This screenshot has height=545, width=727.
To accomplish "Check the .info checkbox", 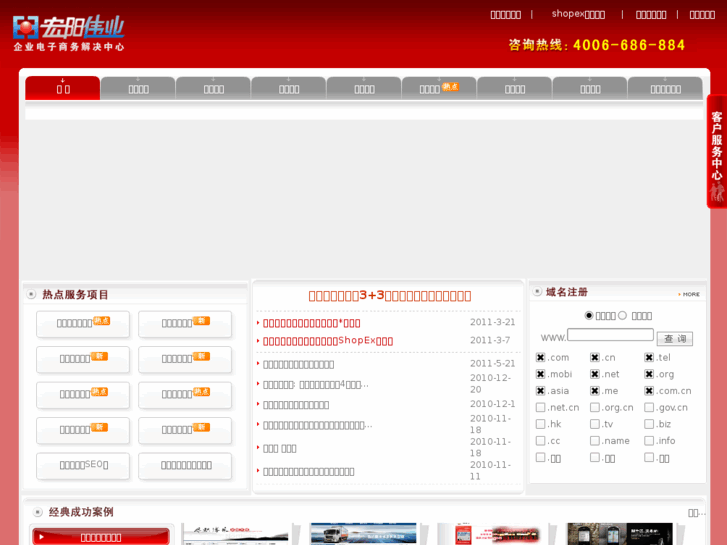I will 649,441.
